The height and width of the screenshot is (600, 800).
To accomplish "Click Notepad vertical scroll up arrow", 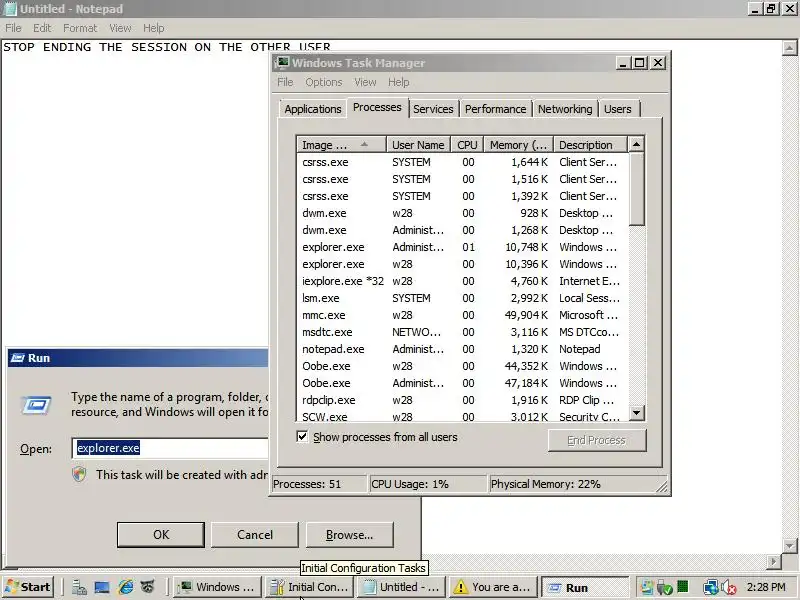I will click(x=789, y=48).
